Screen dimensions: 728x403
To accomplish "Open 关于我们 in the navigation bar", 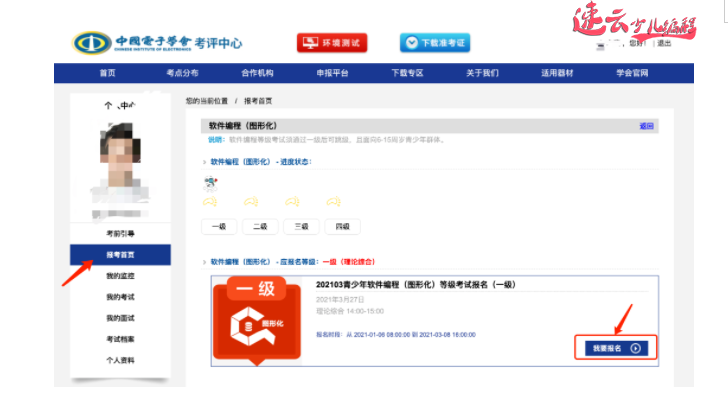I will pos(482,73).
